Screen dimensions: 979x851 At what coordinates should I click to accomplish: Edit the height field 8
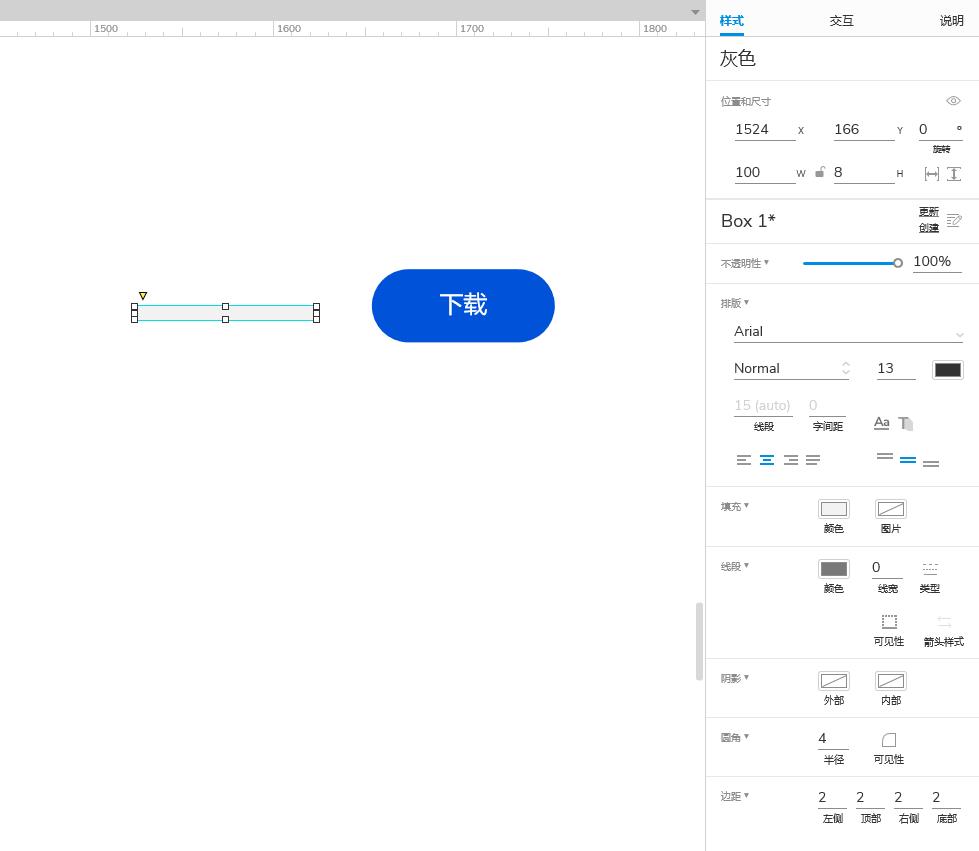[863, 173]
